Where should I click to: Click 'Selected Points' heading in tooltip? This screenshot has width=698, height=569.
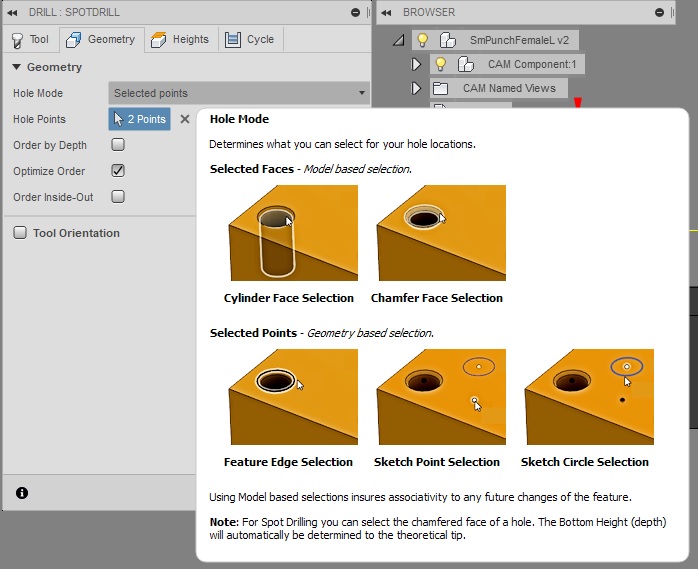click(253, 333)
